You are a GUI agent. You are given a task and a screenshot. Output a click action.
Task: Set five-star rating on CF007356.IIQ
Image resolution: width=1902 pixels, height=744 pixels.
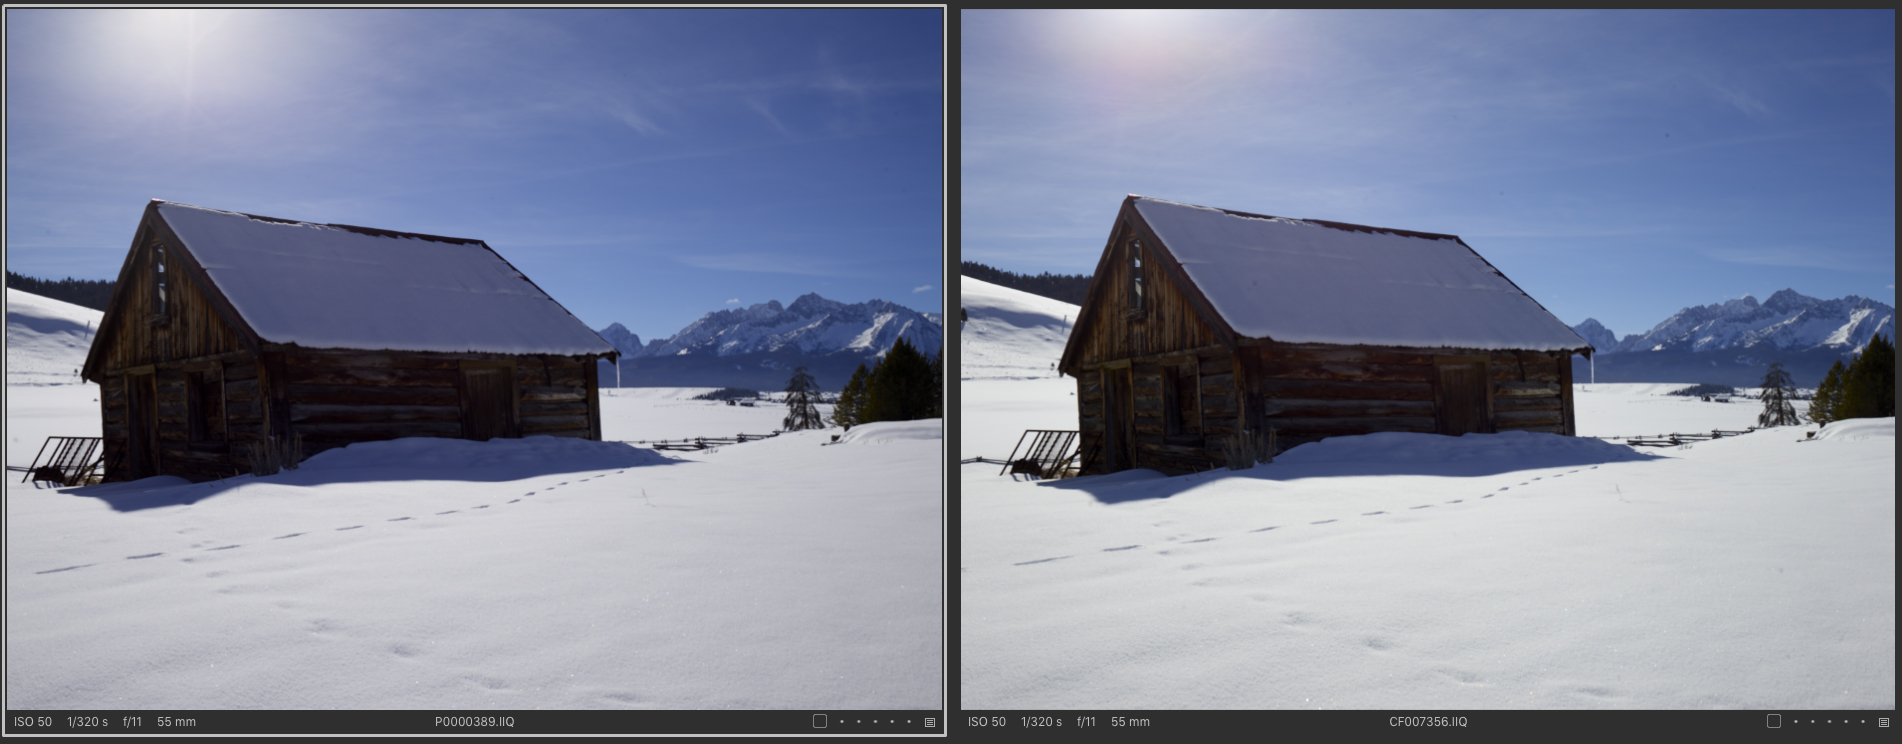[x=1863, y=722]
